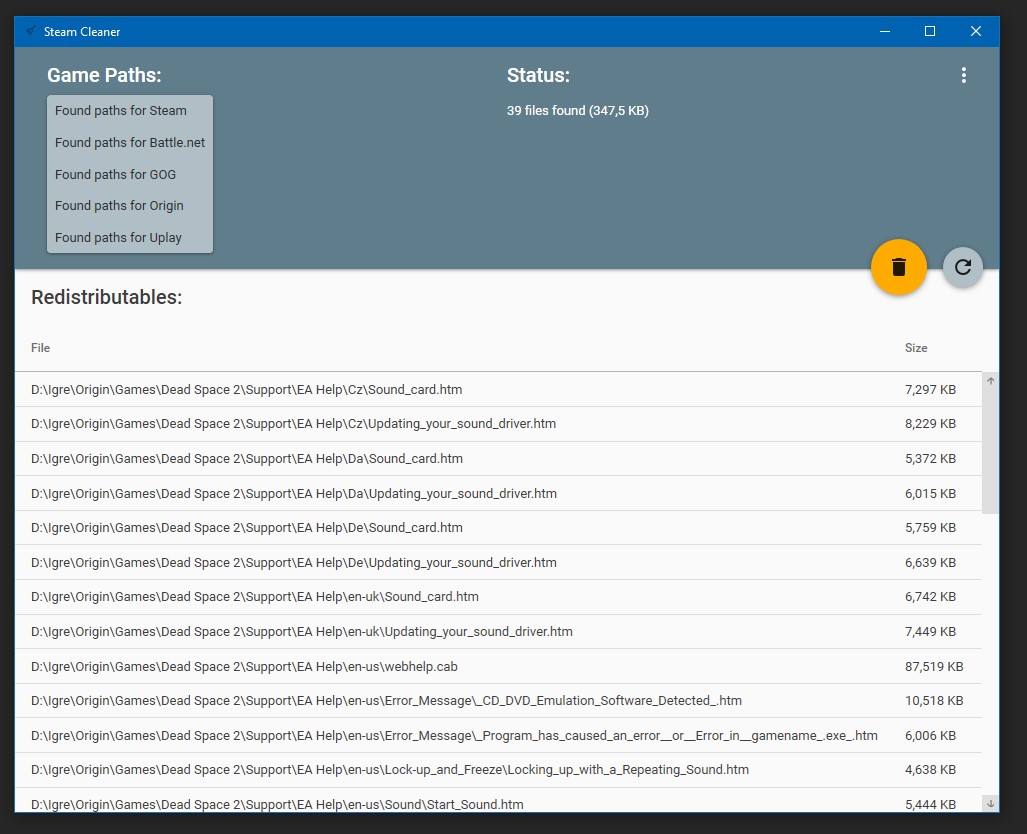Select the Locking_up_with_a_Repeating_Sound.htm row
1027x834 pixels.
tap(498, 770)
